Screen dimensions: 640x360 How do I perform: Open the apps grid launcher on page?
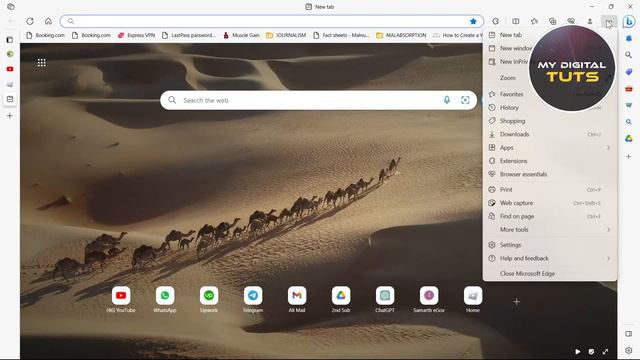coord(42,62)
